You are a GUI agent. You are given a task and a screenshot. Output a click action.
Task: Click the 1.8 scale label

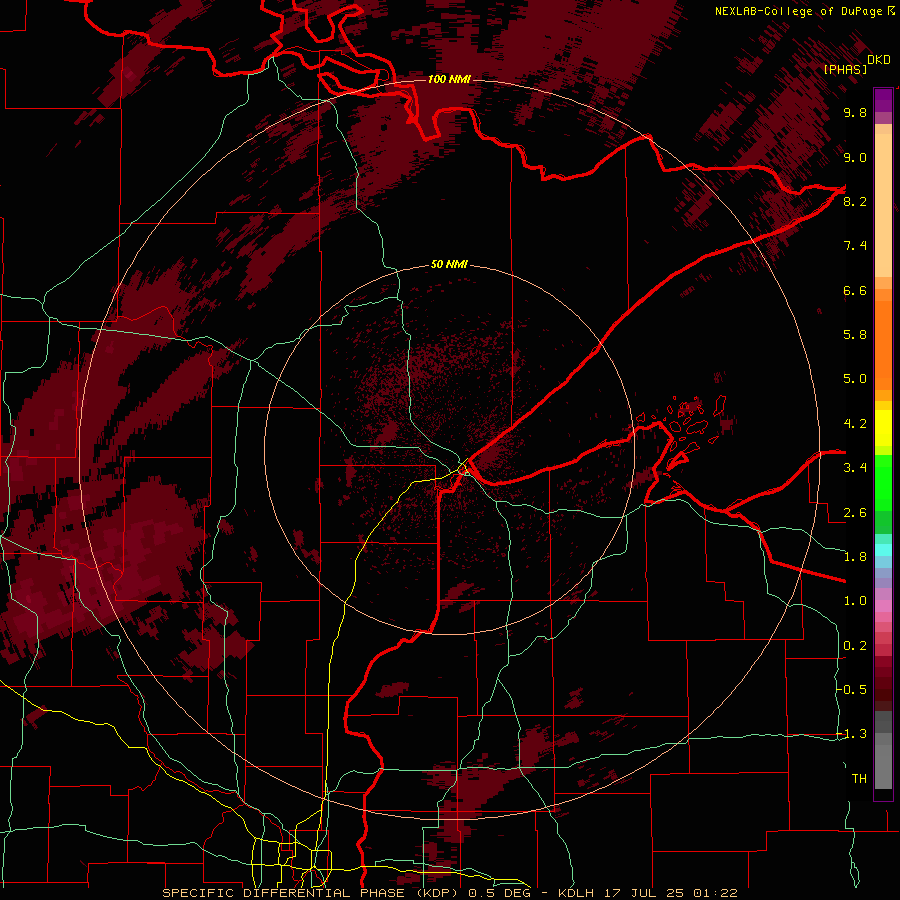pyautogui.click(x=855, y=557)
